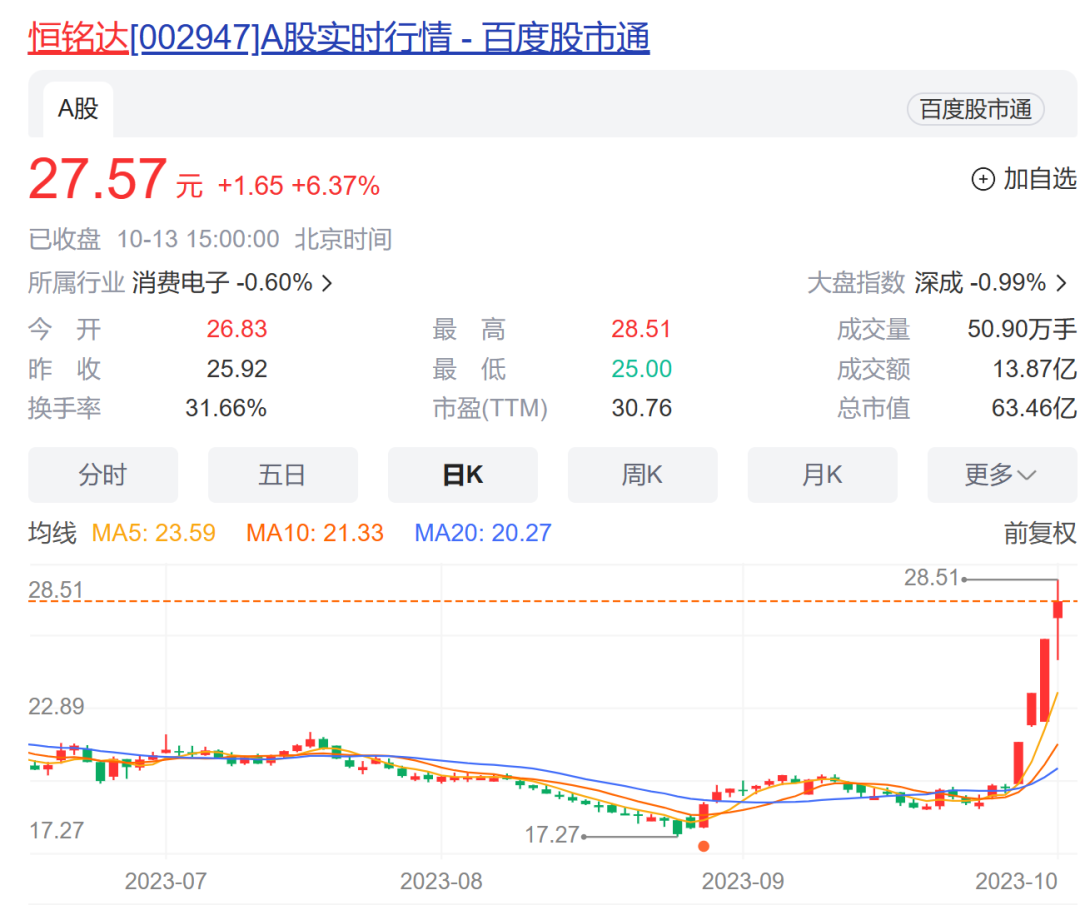
Task: Open the 更多 dropdown
Action: [1001, 475]
